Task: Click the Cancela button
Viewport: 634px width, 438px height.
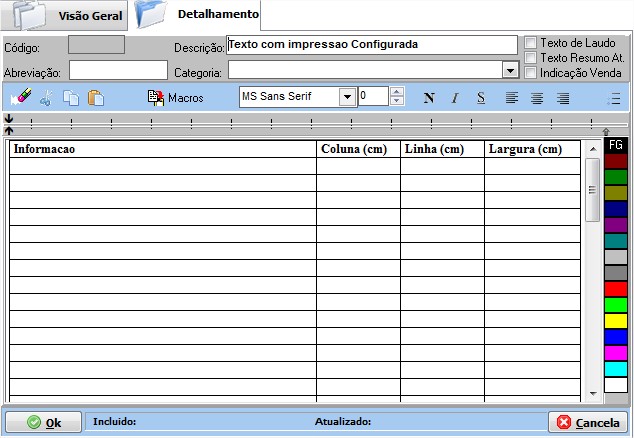Action: coord(587,422)
